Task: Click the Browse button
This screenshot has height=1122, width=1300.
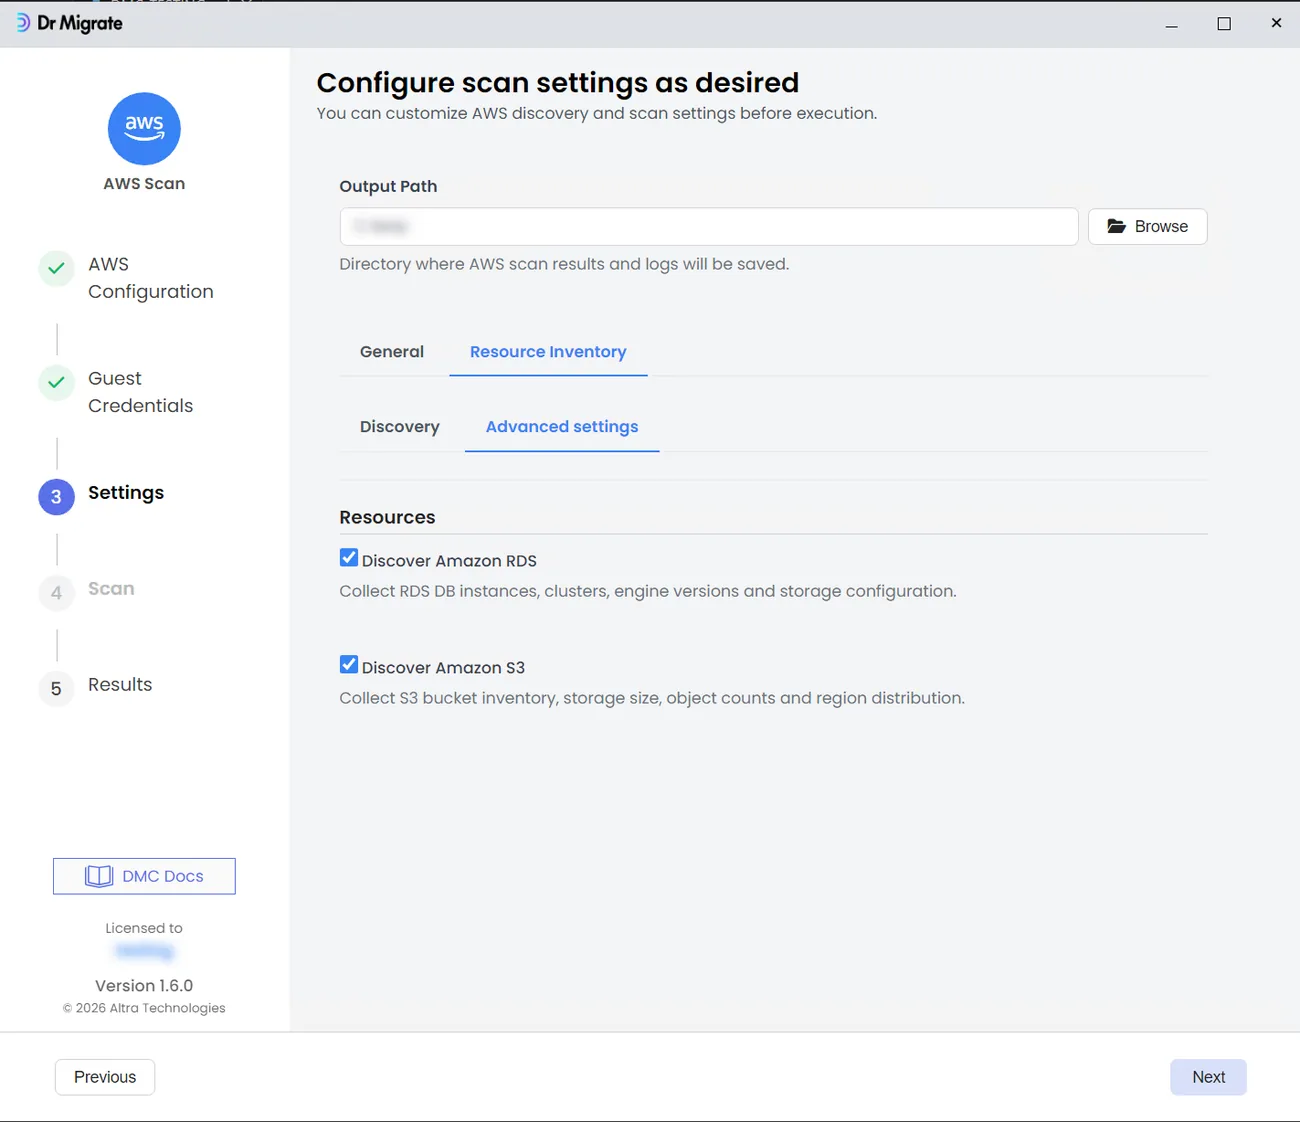Action: [x=1148, y=227]
